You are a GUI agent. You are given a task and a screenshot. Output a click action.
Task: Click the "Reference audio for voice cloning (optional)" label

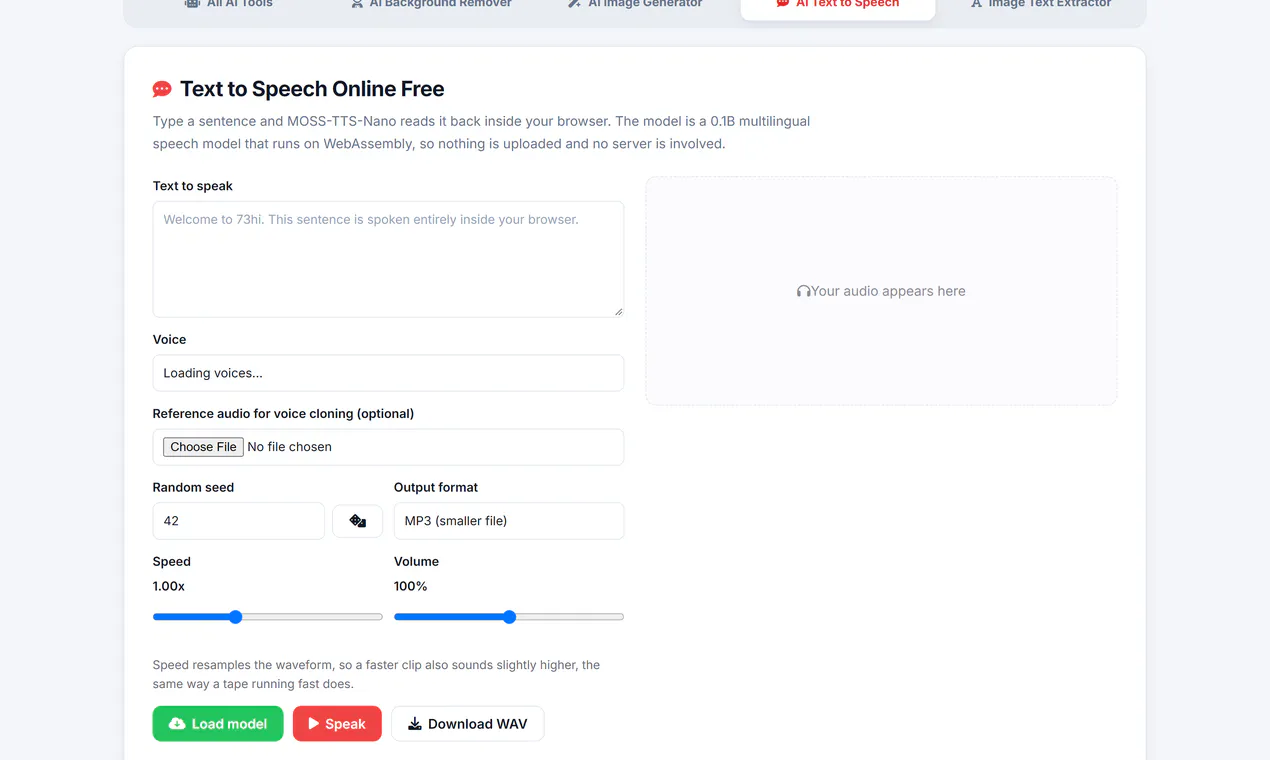click(x=283, y=414)
